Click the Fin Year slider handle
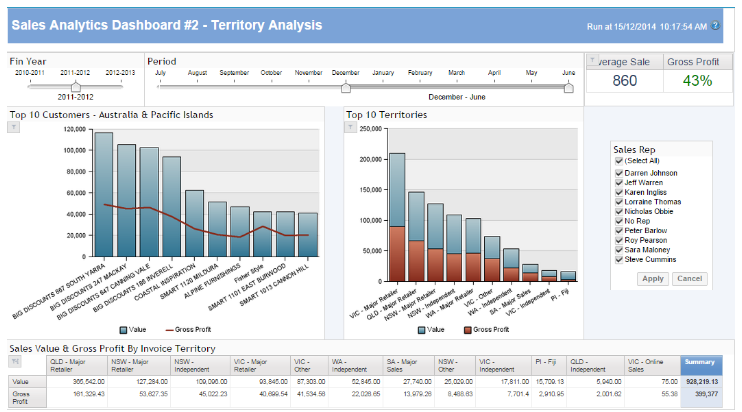Viewport: 742px width, 412px height. pos(76,87)
